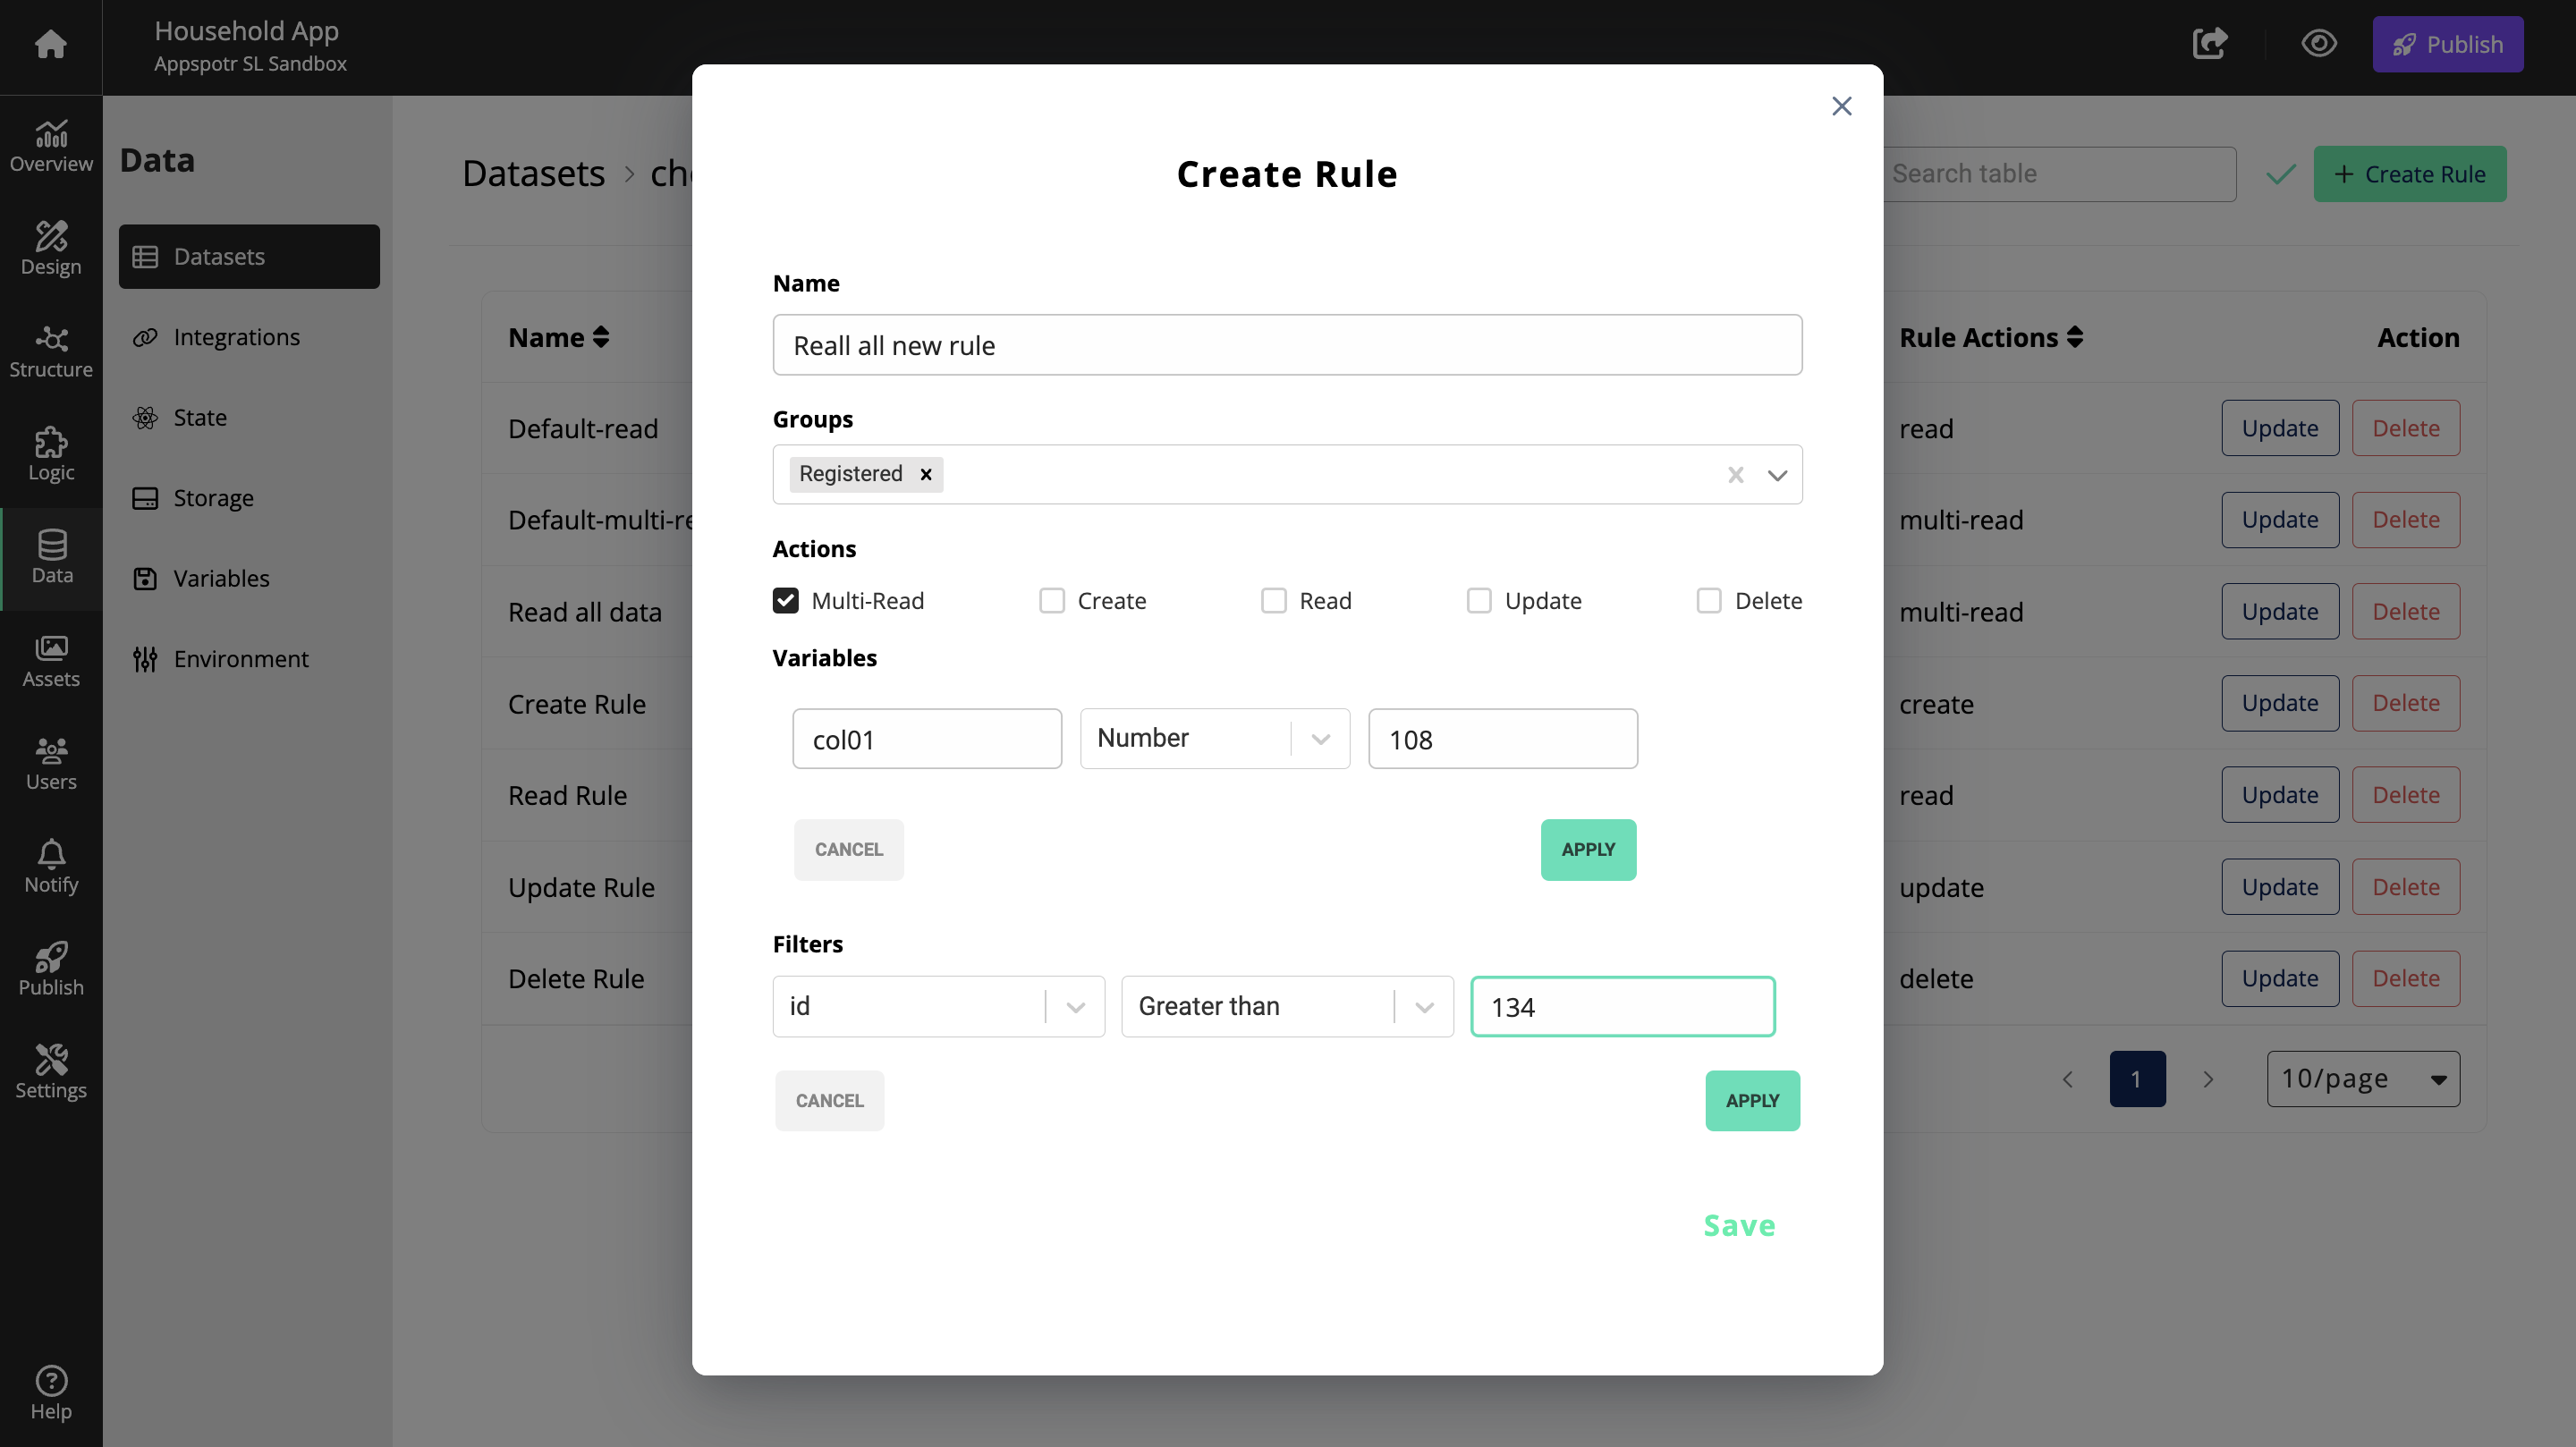
Task: Check the Update action
Action: coord(1479,601)
